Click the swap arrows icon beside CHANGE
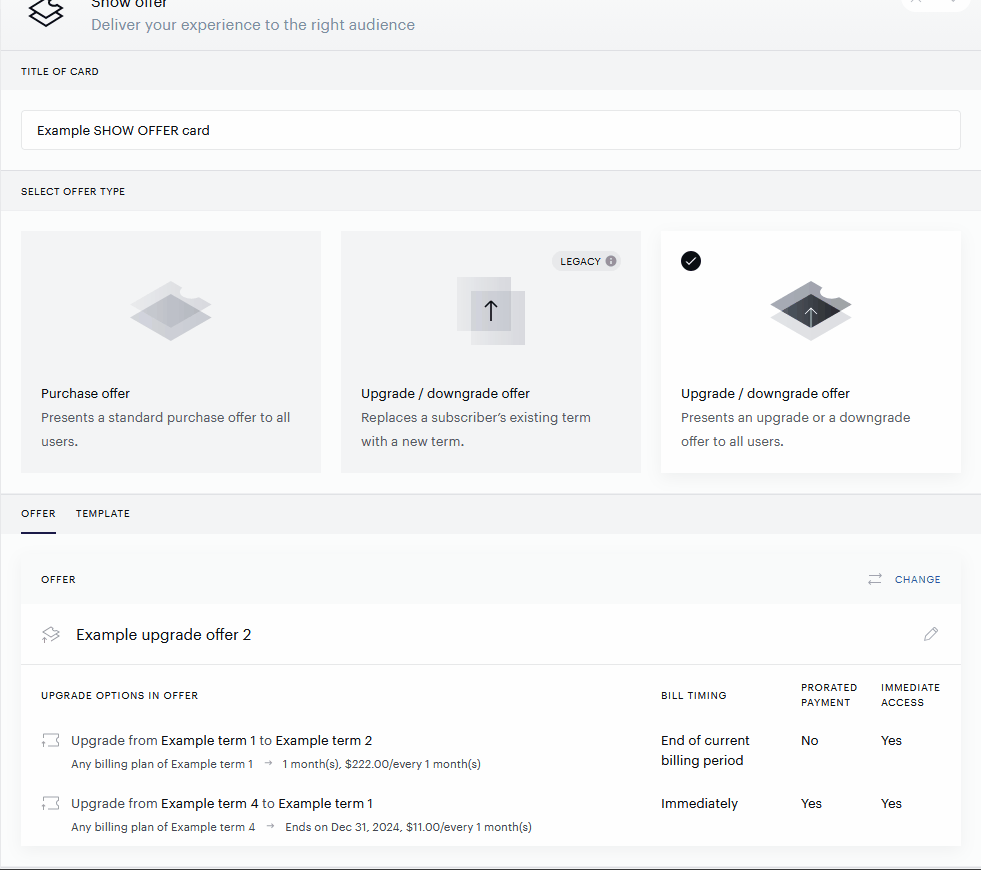This screenshot has height=870, width=981. click(x=875, y=579)
